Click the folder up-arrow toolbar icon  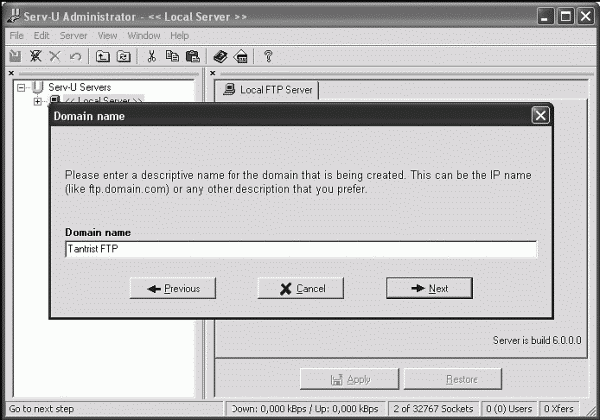click(x=102, y=57)
